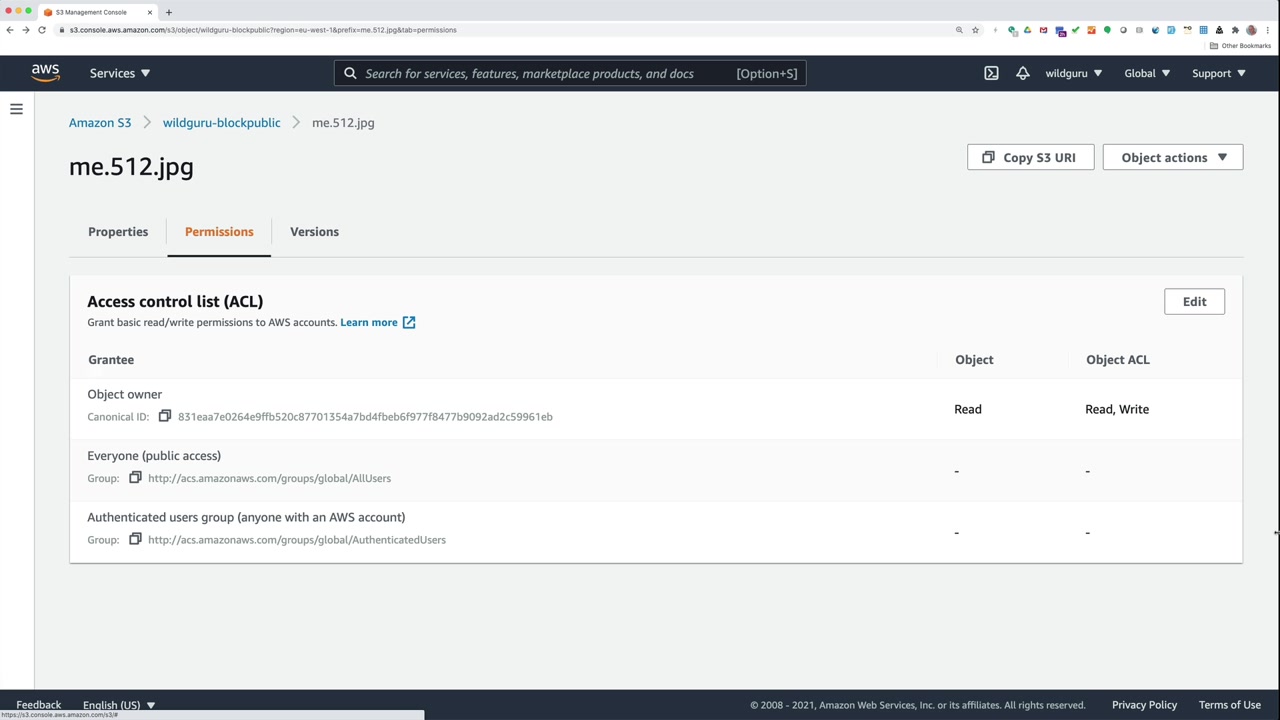Click the Object owner's Read, Write value
The image size is (1280, 720).
tap(1117, 409)
